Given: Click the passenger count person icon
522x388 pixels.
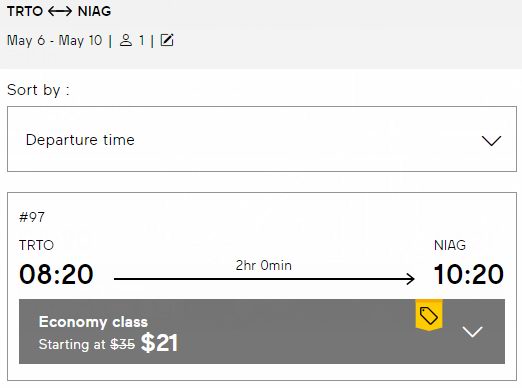Looking at the screenshot, I should tap(126, 40).
